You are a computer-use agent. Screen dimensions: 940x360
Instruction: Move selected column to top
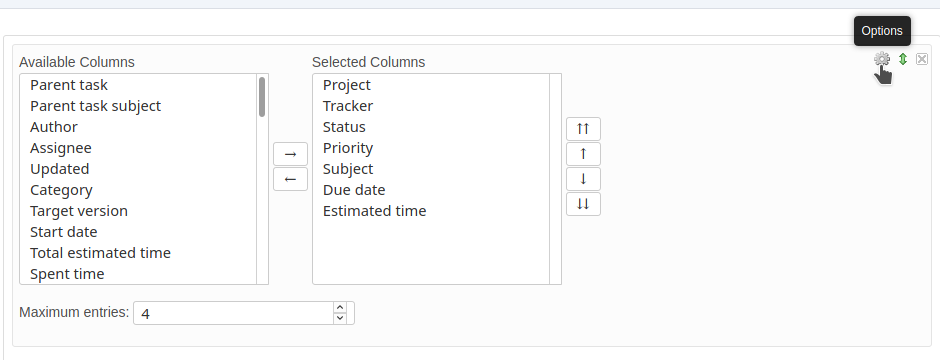pos(583,129)
